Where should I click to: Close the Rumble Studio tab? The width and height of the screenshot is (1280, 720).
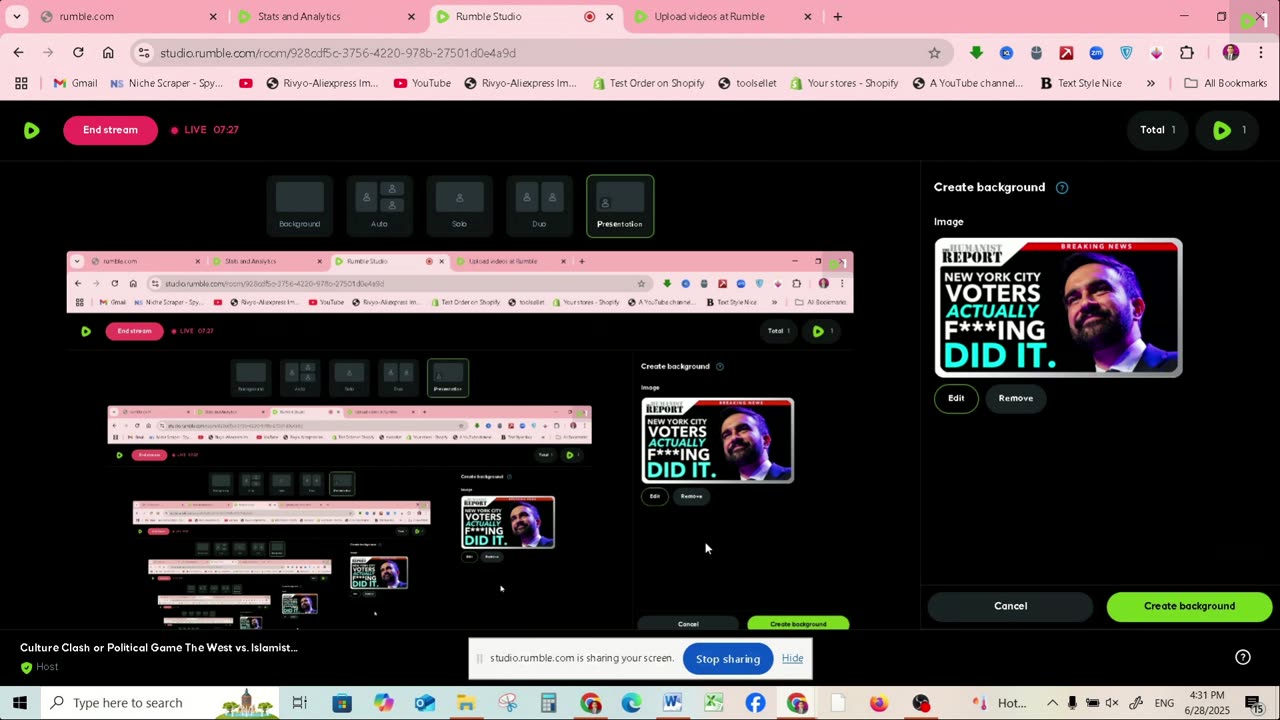pos(609,16)
